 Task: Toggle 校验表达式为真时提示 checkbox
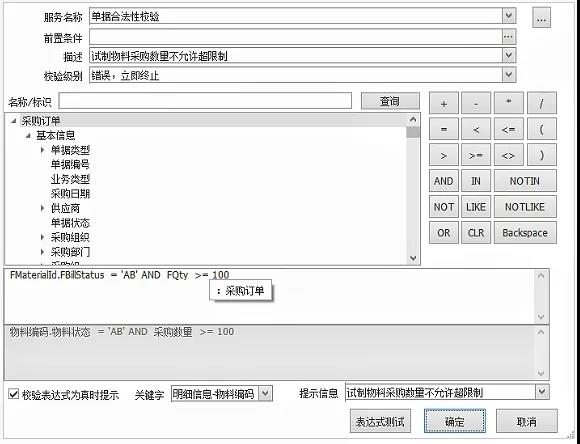(x=13, y=394)
